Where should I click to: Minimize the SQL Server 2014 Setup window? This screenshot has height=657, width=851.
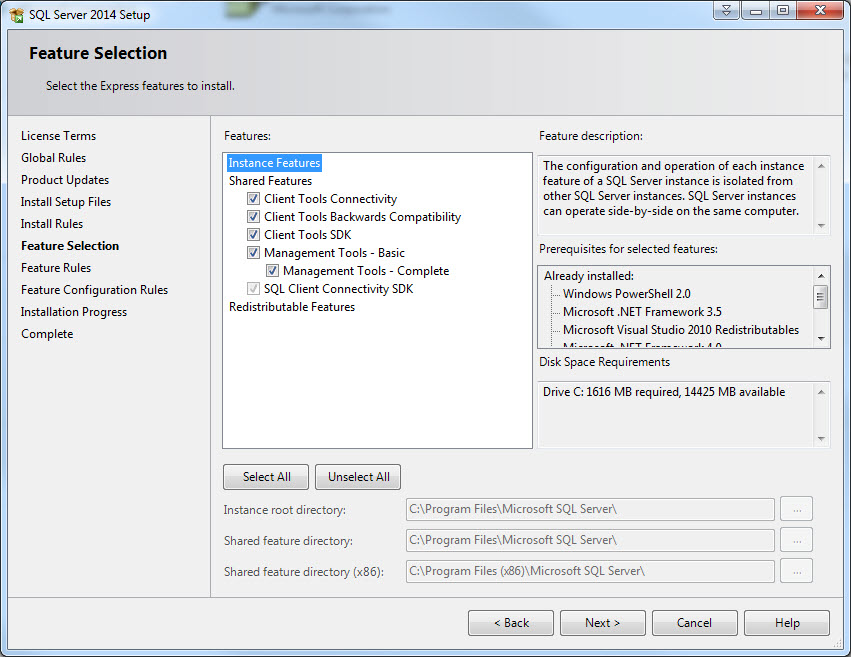755,10
